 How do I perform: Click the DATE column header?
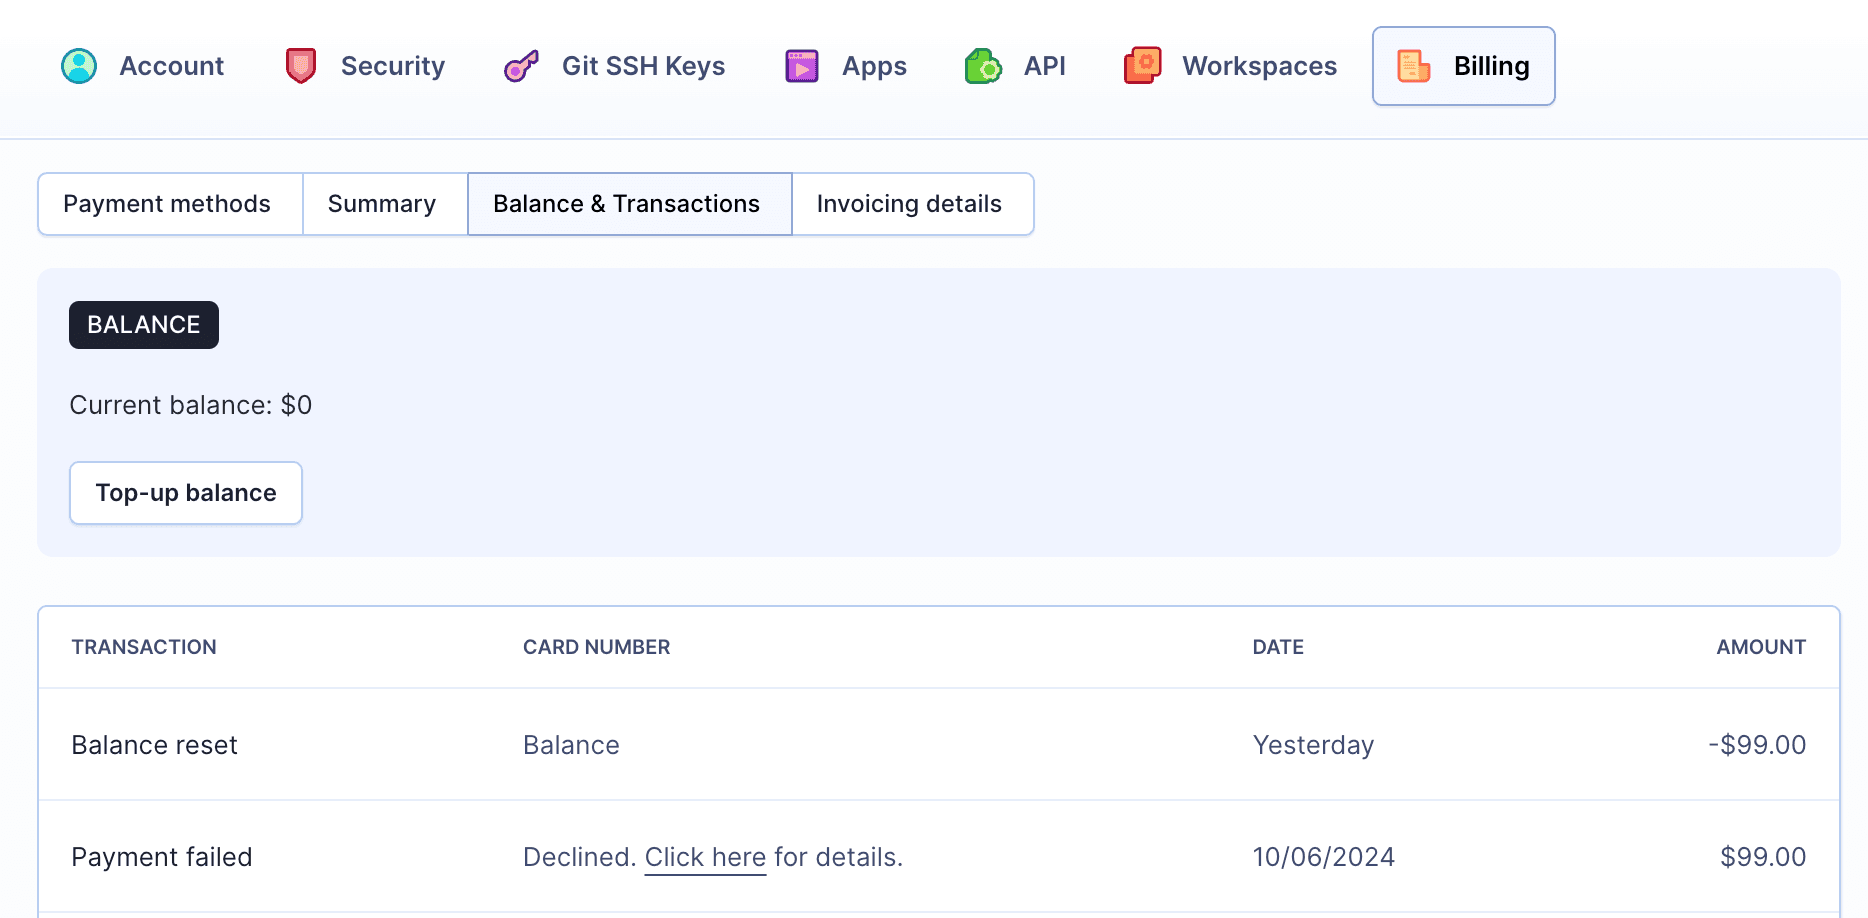pyautogui.click(x=1278, y=647)
